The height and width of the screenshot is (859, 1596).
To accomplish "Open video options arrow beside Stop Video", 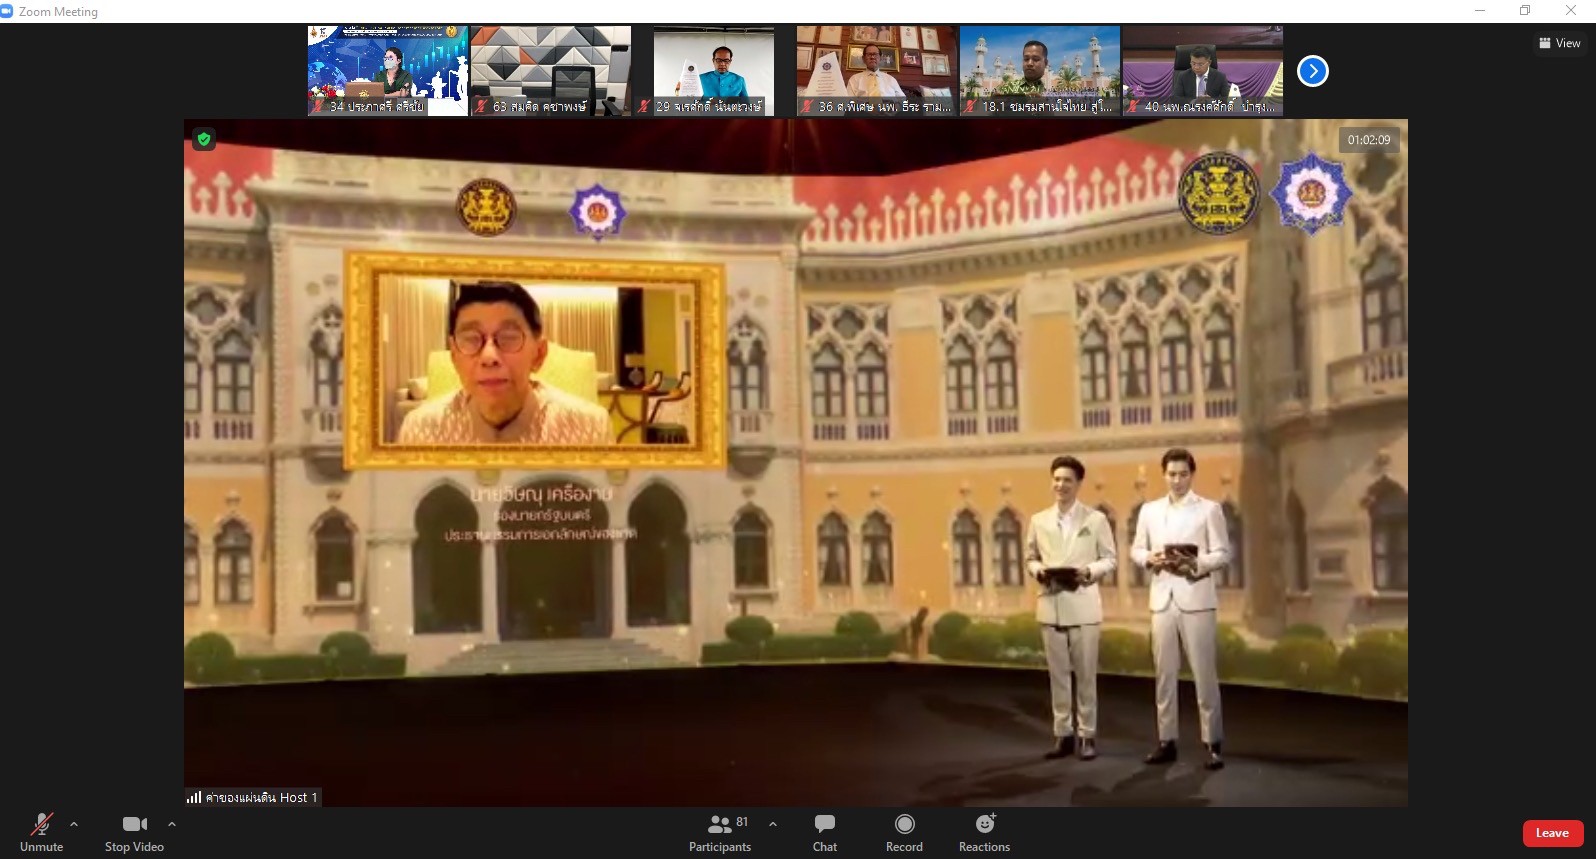I will click(x=172, y=824).
